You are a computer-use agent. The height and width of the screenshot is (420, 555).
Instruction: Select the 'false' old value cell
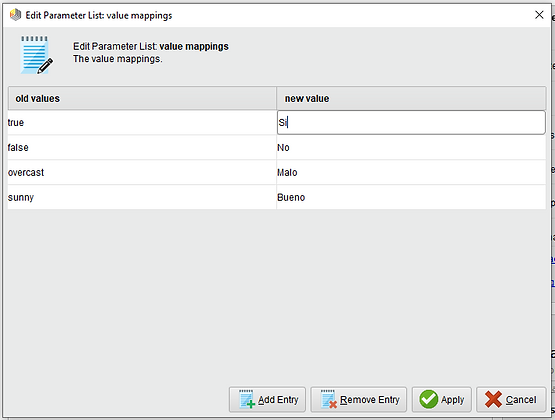(142, 147)
